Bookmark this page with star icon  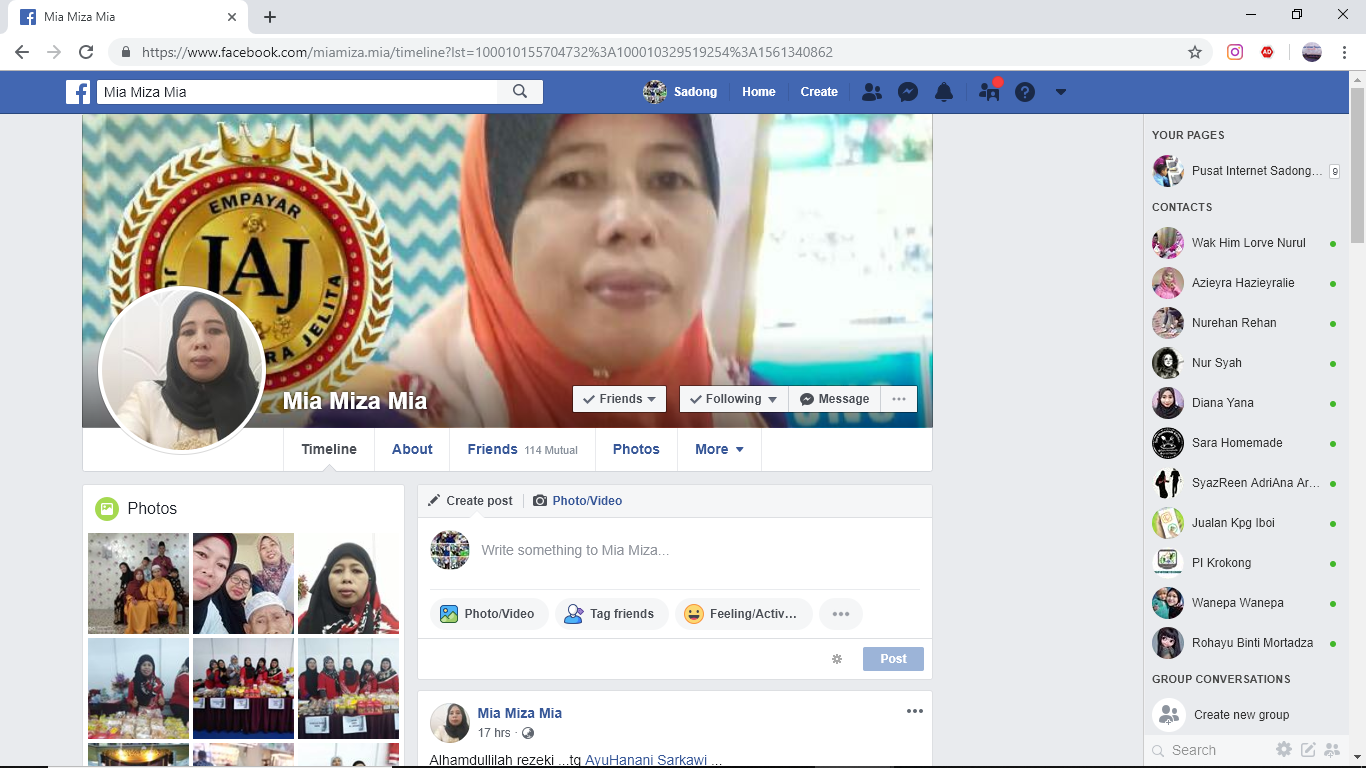[1194, 52]
